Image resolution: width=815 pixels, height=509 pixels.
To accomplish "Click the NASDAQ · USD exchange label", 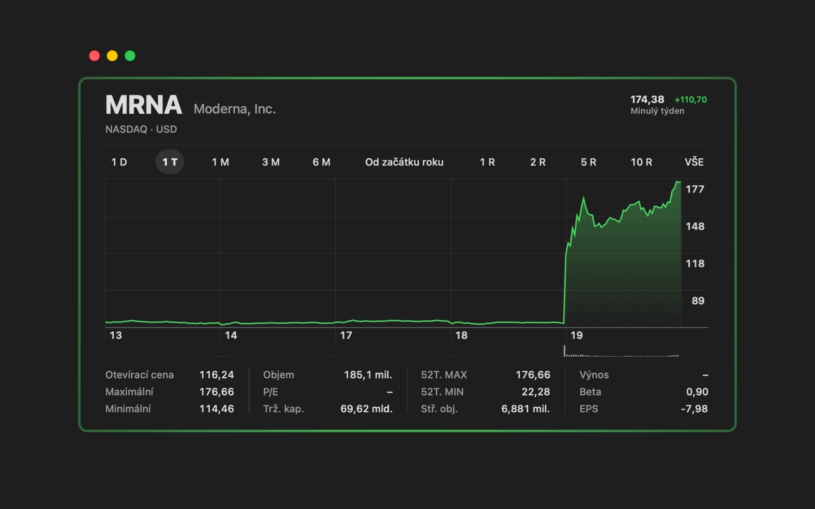I will click(x=141, y=129).
